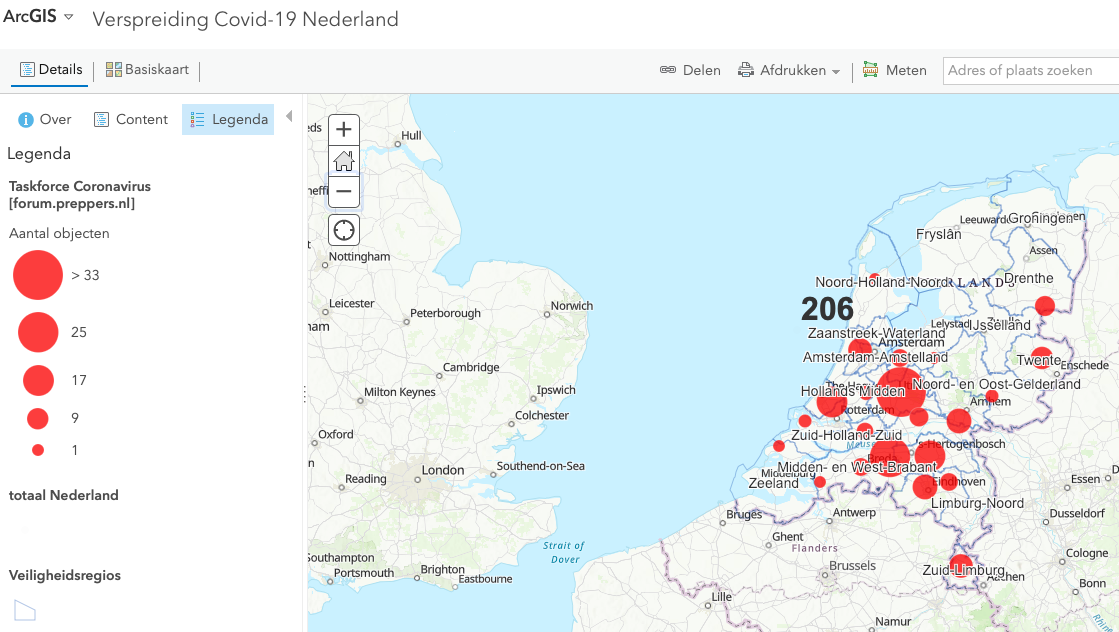Screen dimensions: 1119x632
Task: Click the Delen link chain icon
Action: point(668,70)
